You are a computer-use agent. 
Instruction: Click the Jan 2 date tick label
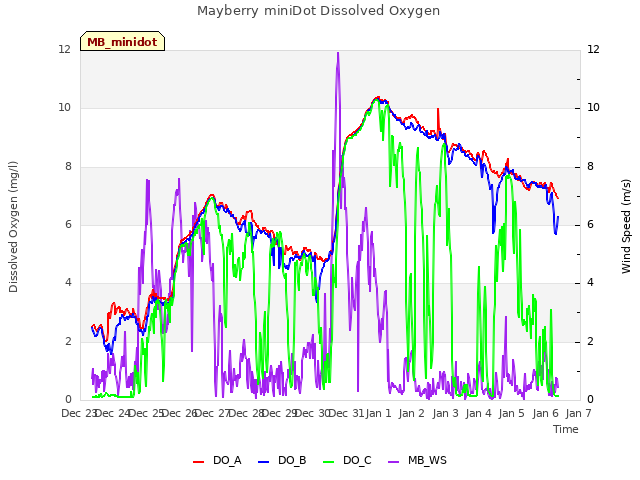[x=411, y=413]
